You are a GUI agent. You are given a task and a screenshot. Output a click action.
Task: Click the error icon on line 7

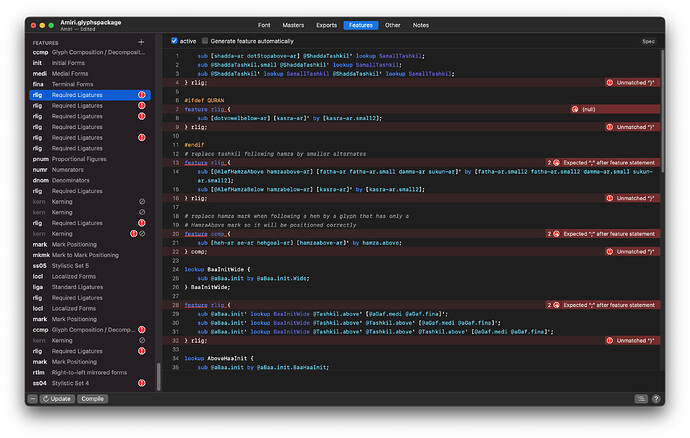click(x=575, y=108)
